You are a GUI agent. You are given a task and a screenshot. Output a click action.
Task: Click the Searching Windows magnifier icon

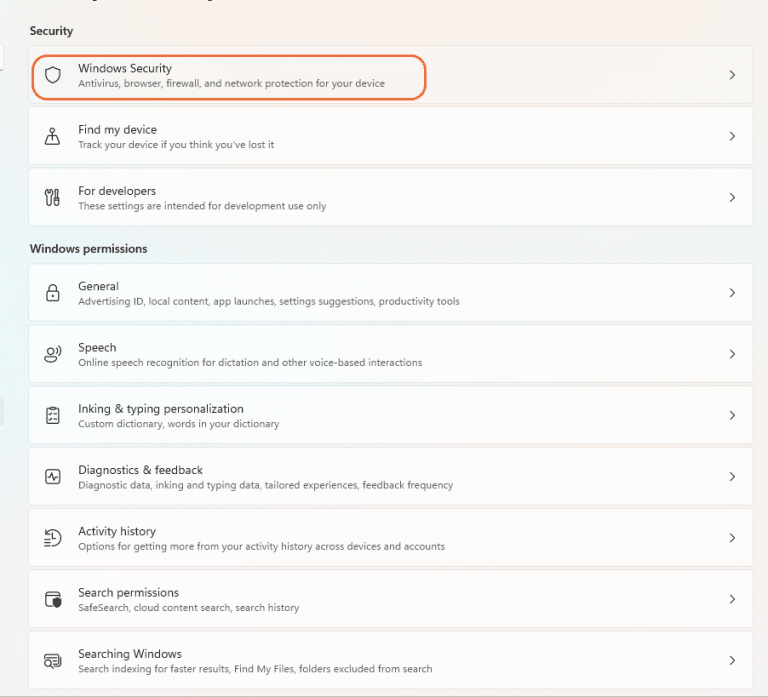[x=53, y=661]
